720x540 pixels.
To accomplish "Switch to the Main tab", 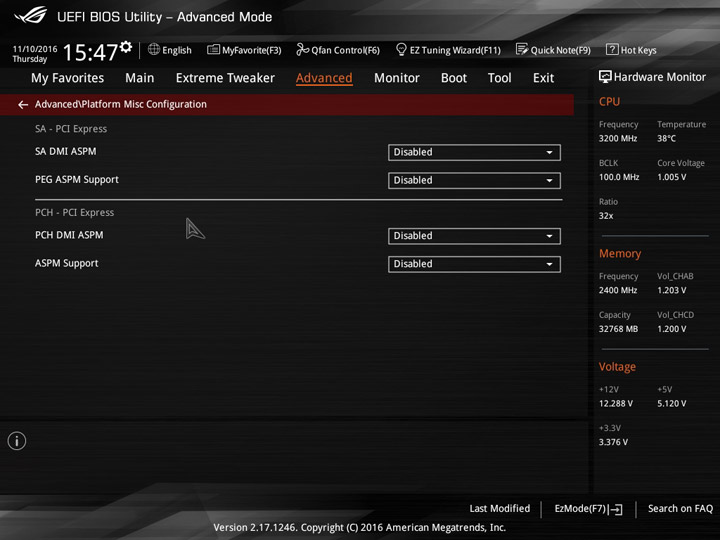I will (140, 78).
